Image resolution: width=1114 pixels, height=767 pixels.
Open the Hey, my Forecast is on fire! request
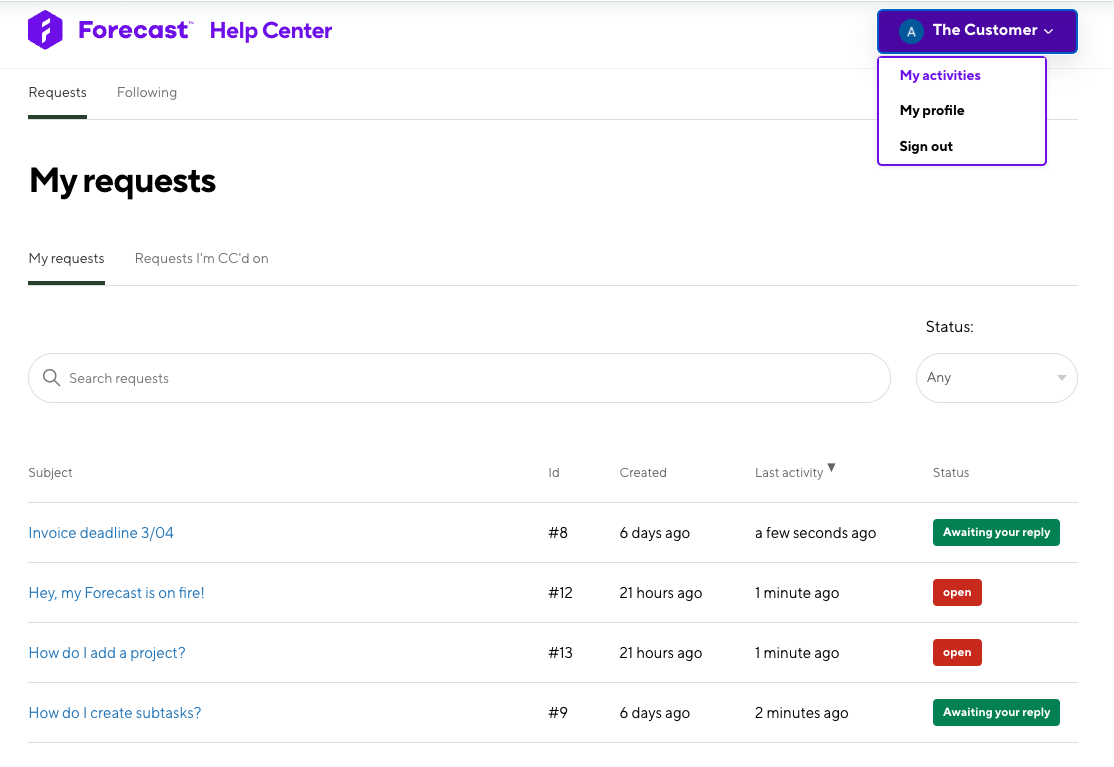point(117,593)
